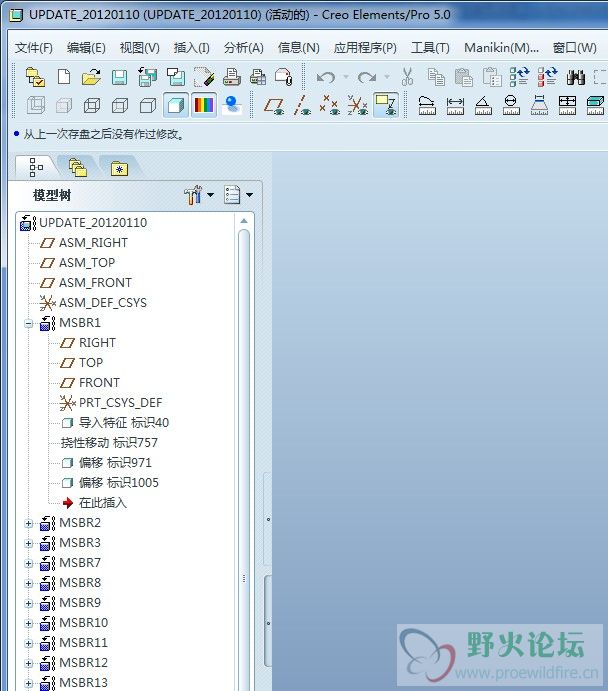The width and height of the screenshot is (608, 691).
Task: Click the model tree settings hammer icon
Action: [193, 195]
